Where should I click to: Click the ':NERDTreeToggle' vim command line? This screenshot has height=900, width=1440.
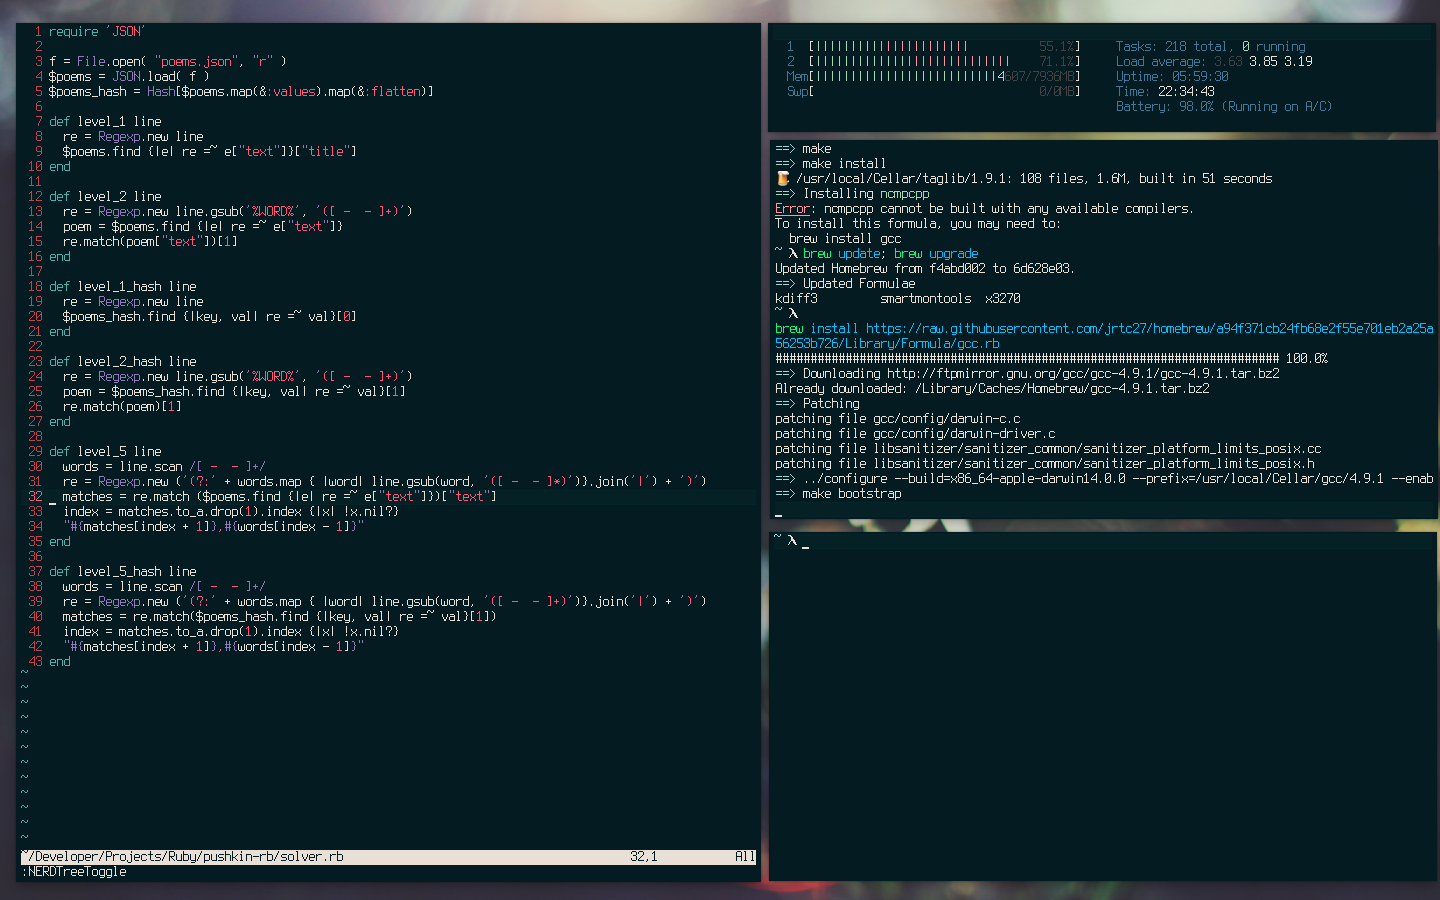pyautogui.click(x=74, y=871)
